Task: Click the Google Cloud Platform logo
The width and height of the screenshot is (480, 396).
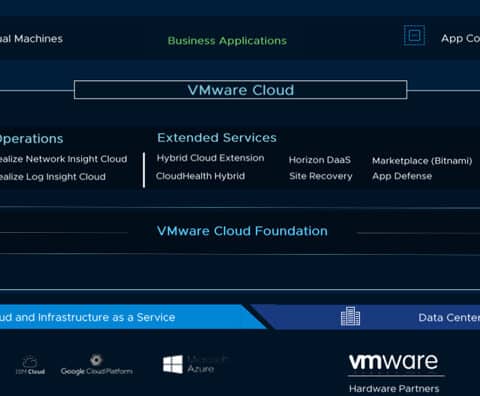Action: tap(96, 365)
